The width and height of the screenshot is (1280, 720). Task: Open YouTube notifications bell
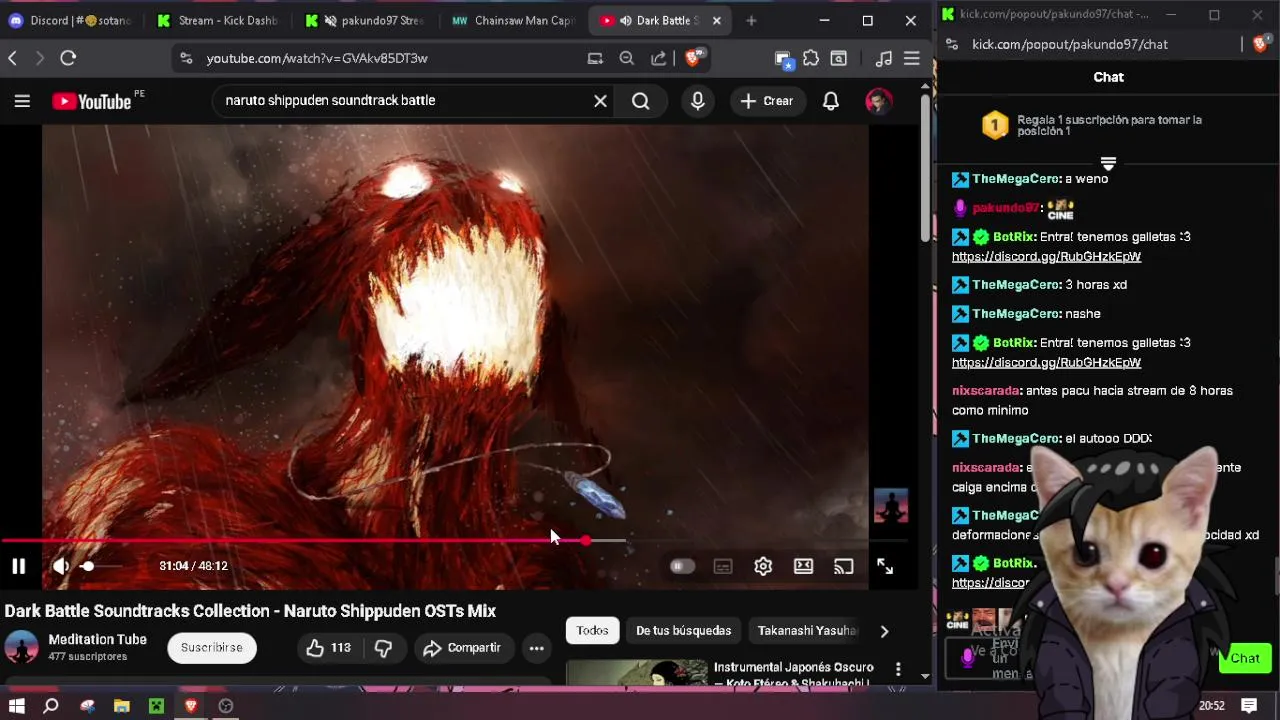tap(831, 101)
